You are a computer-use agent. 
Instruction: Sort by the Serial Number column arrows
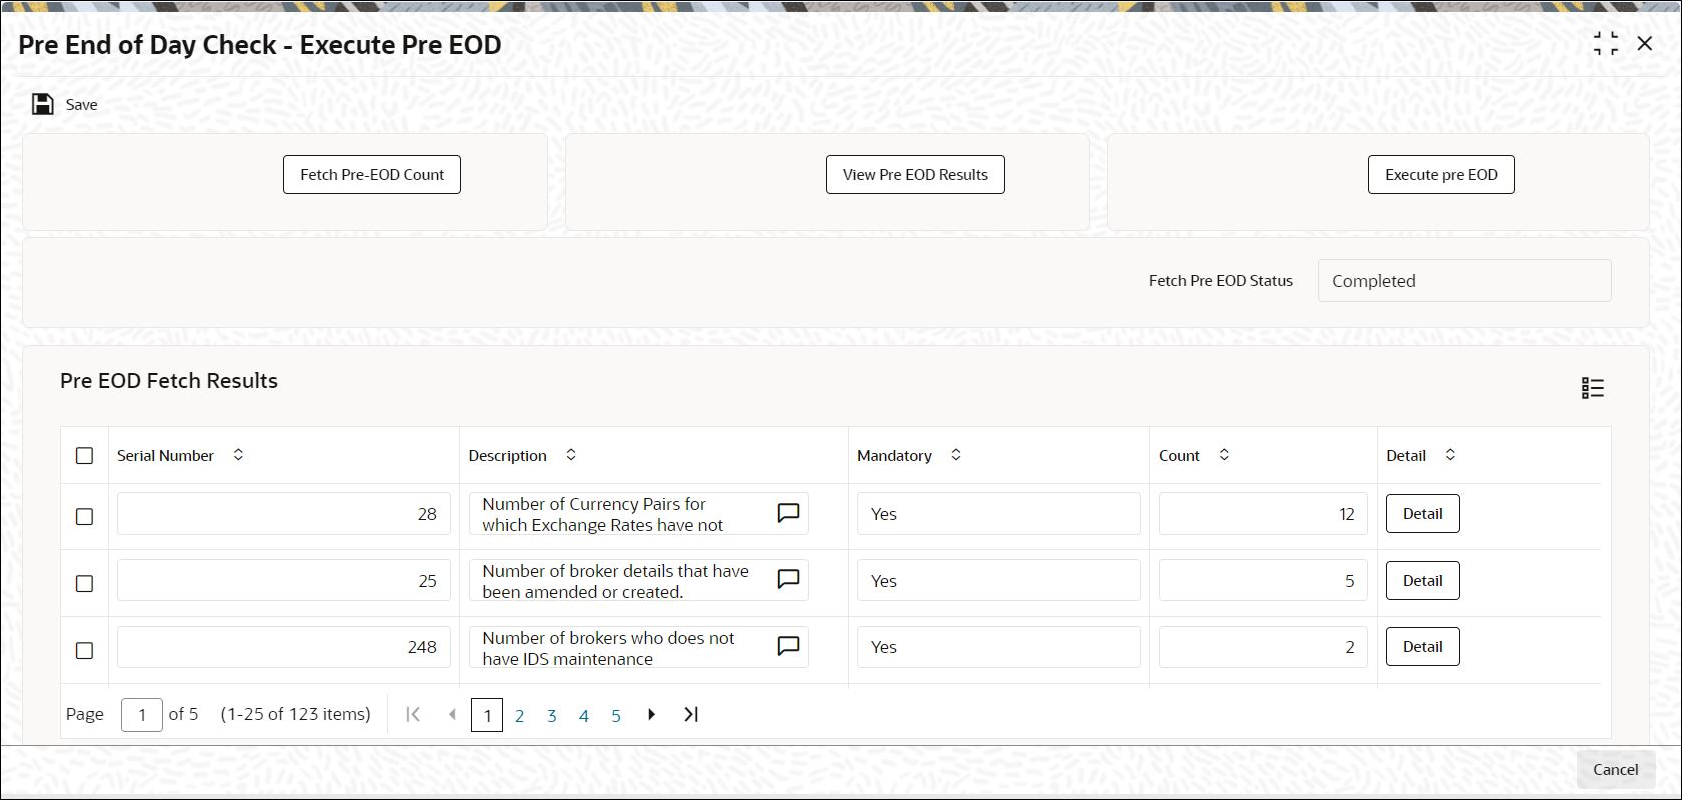(238, 455)
